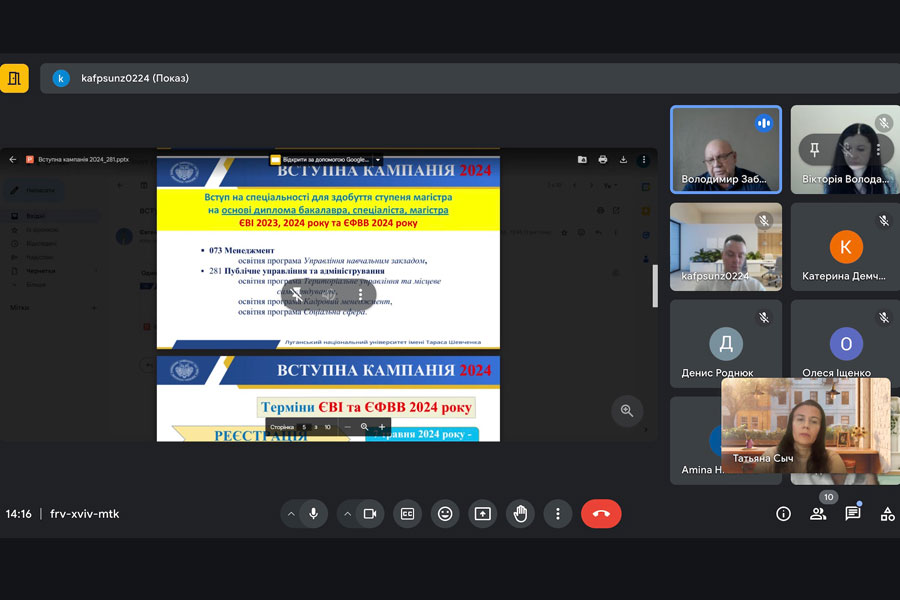The height and width of the screenshot is (600, 900).
Task: Show the people panel with 10 participants
Action: click(x=818, y=514)
